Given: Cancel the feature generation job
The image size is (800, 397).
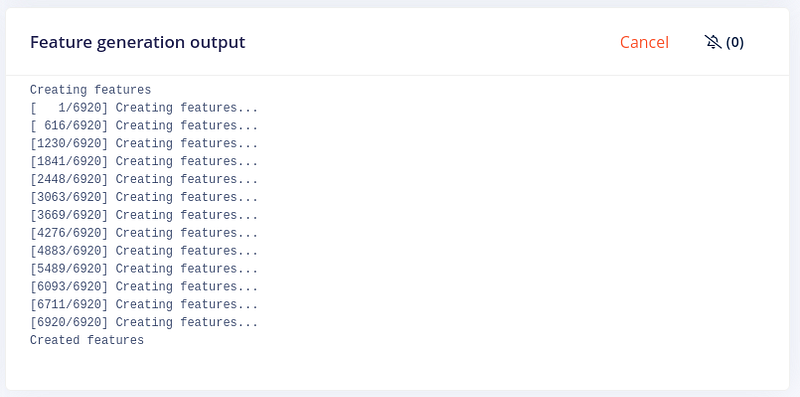Looking at the screenshot, I should [x=644, y=42].
